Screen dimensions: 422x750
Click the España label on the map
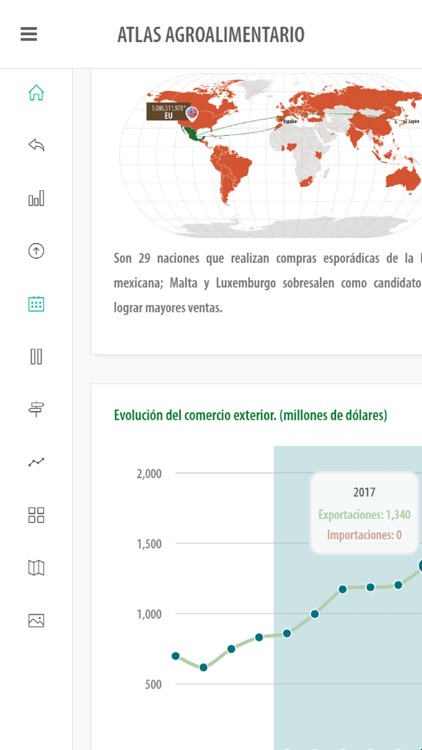tap(290, 121)
